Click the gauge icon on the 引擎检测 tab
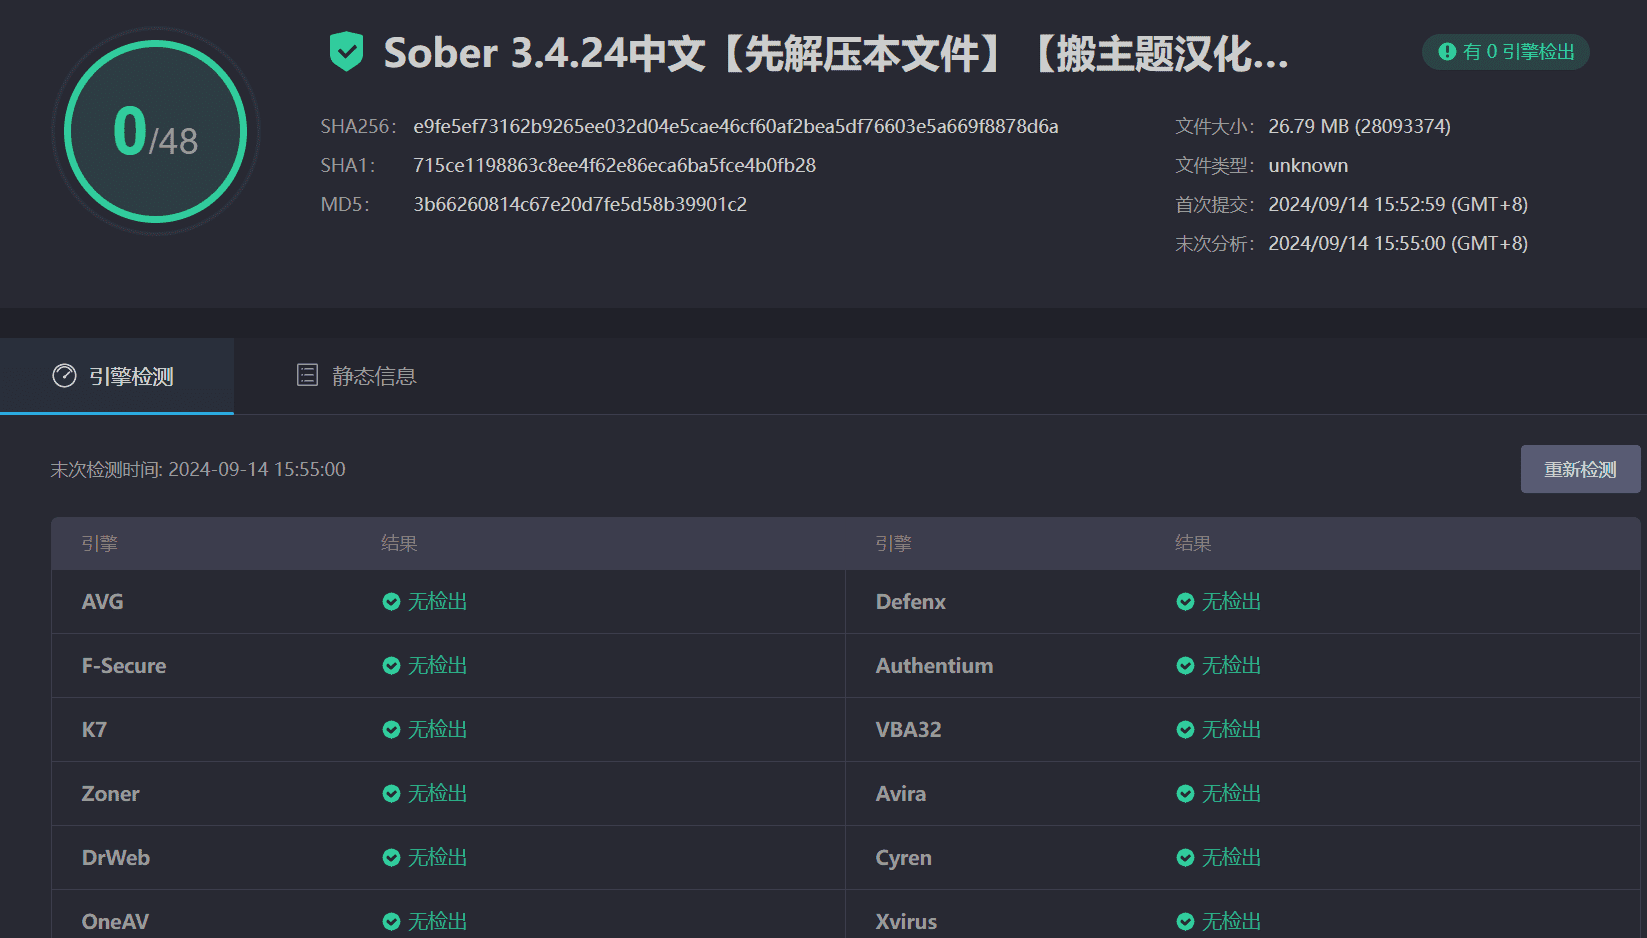This screenshot has height=938, width=1647. tap(64, 376)
